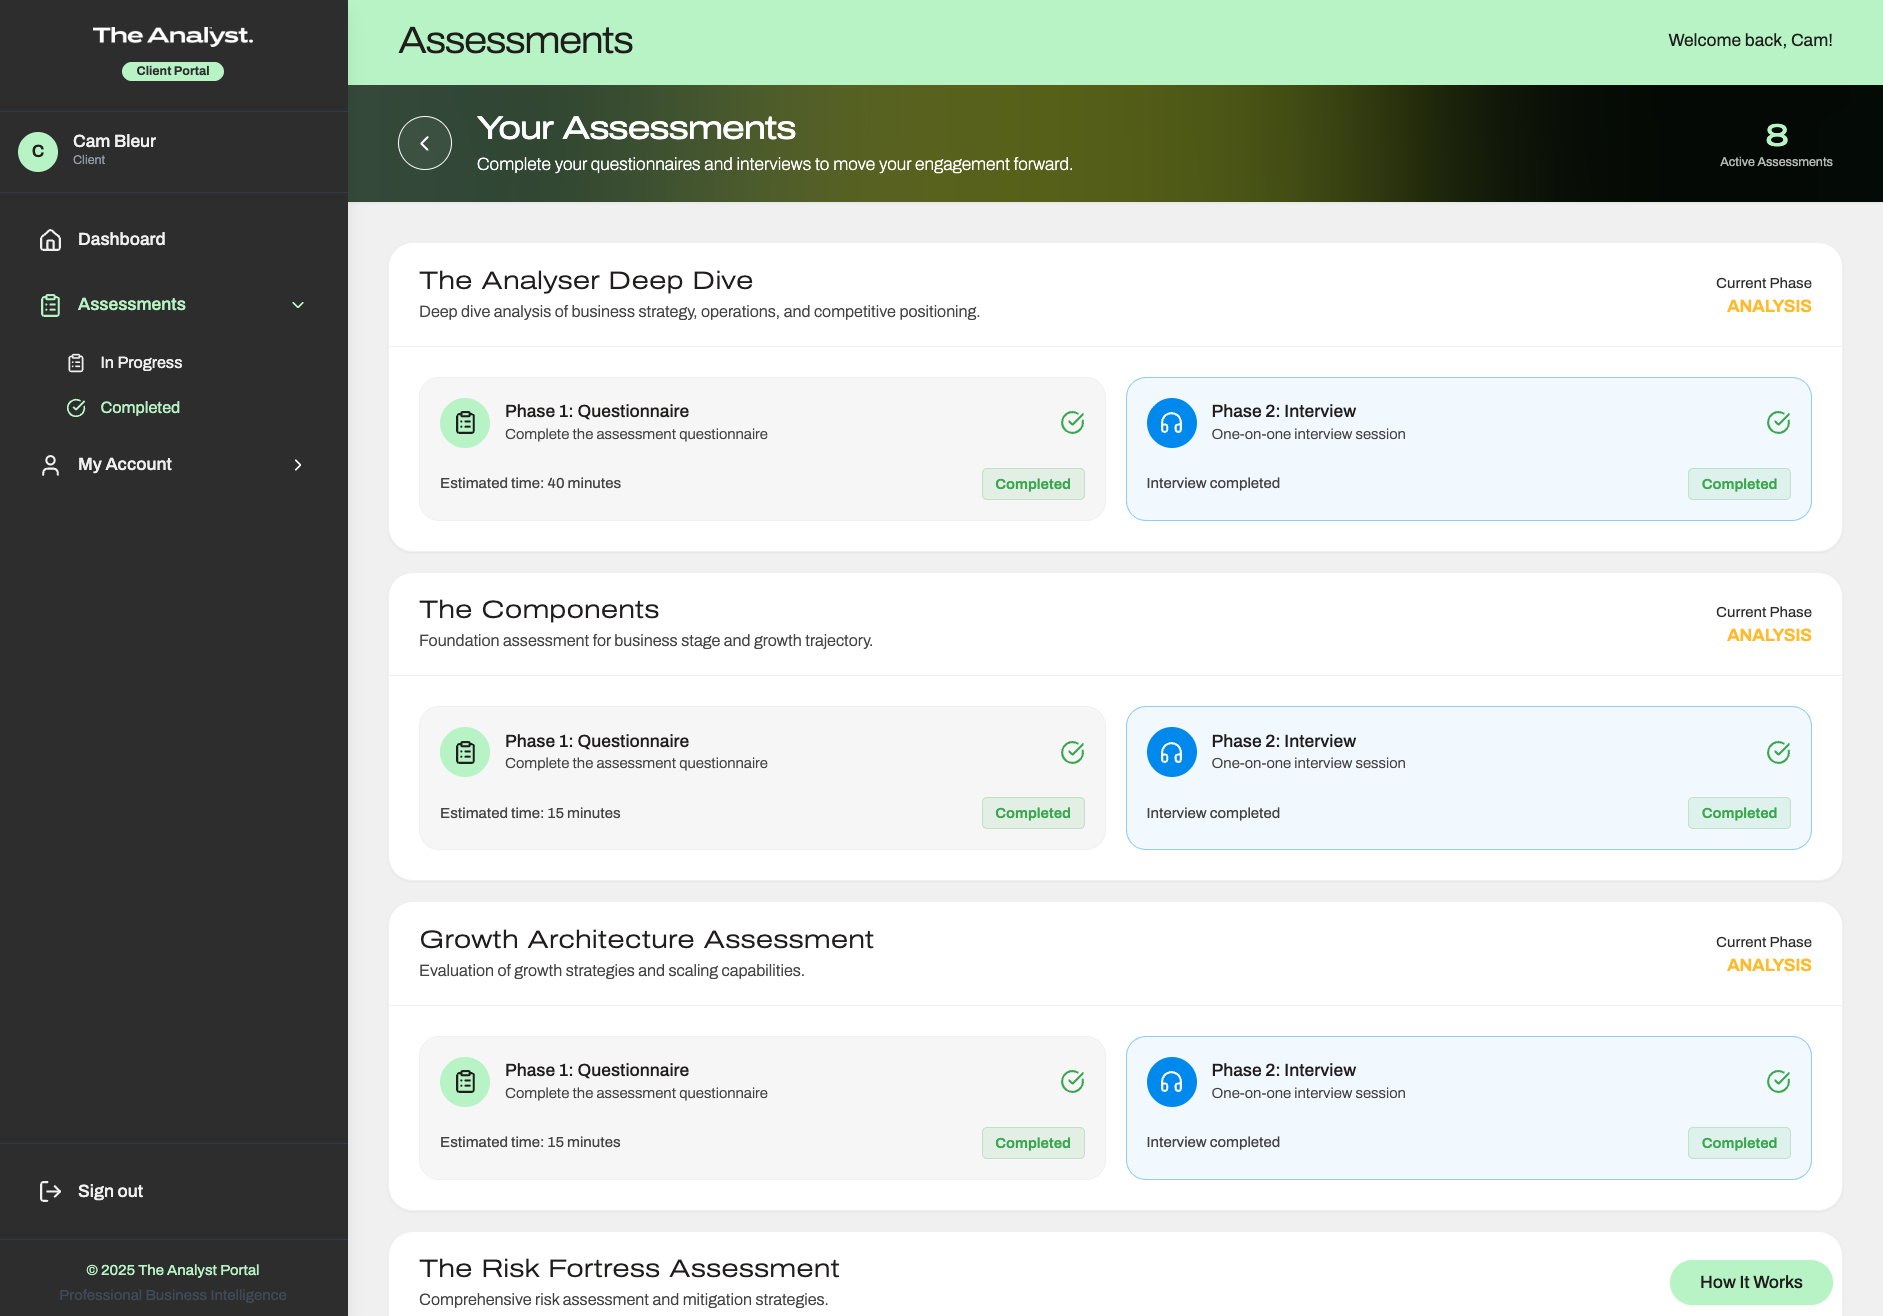The height and width of the screenshot is (1316, 1883).
Task: Click the How It Works button
Action: coord(1751,1282)
